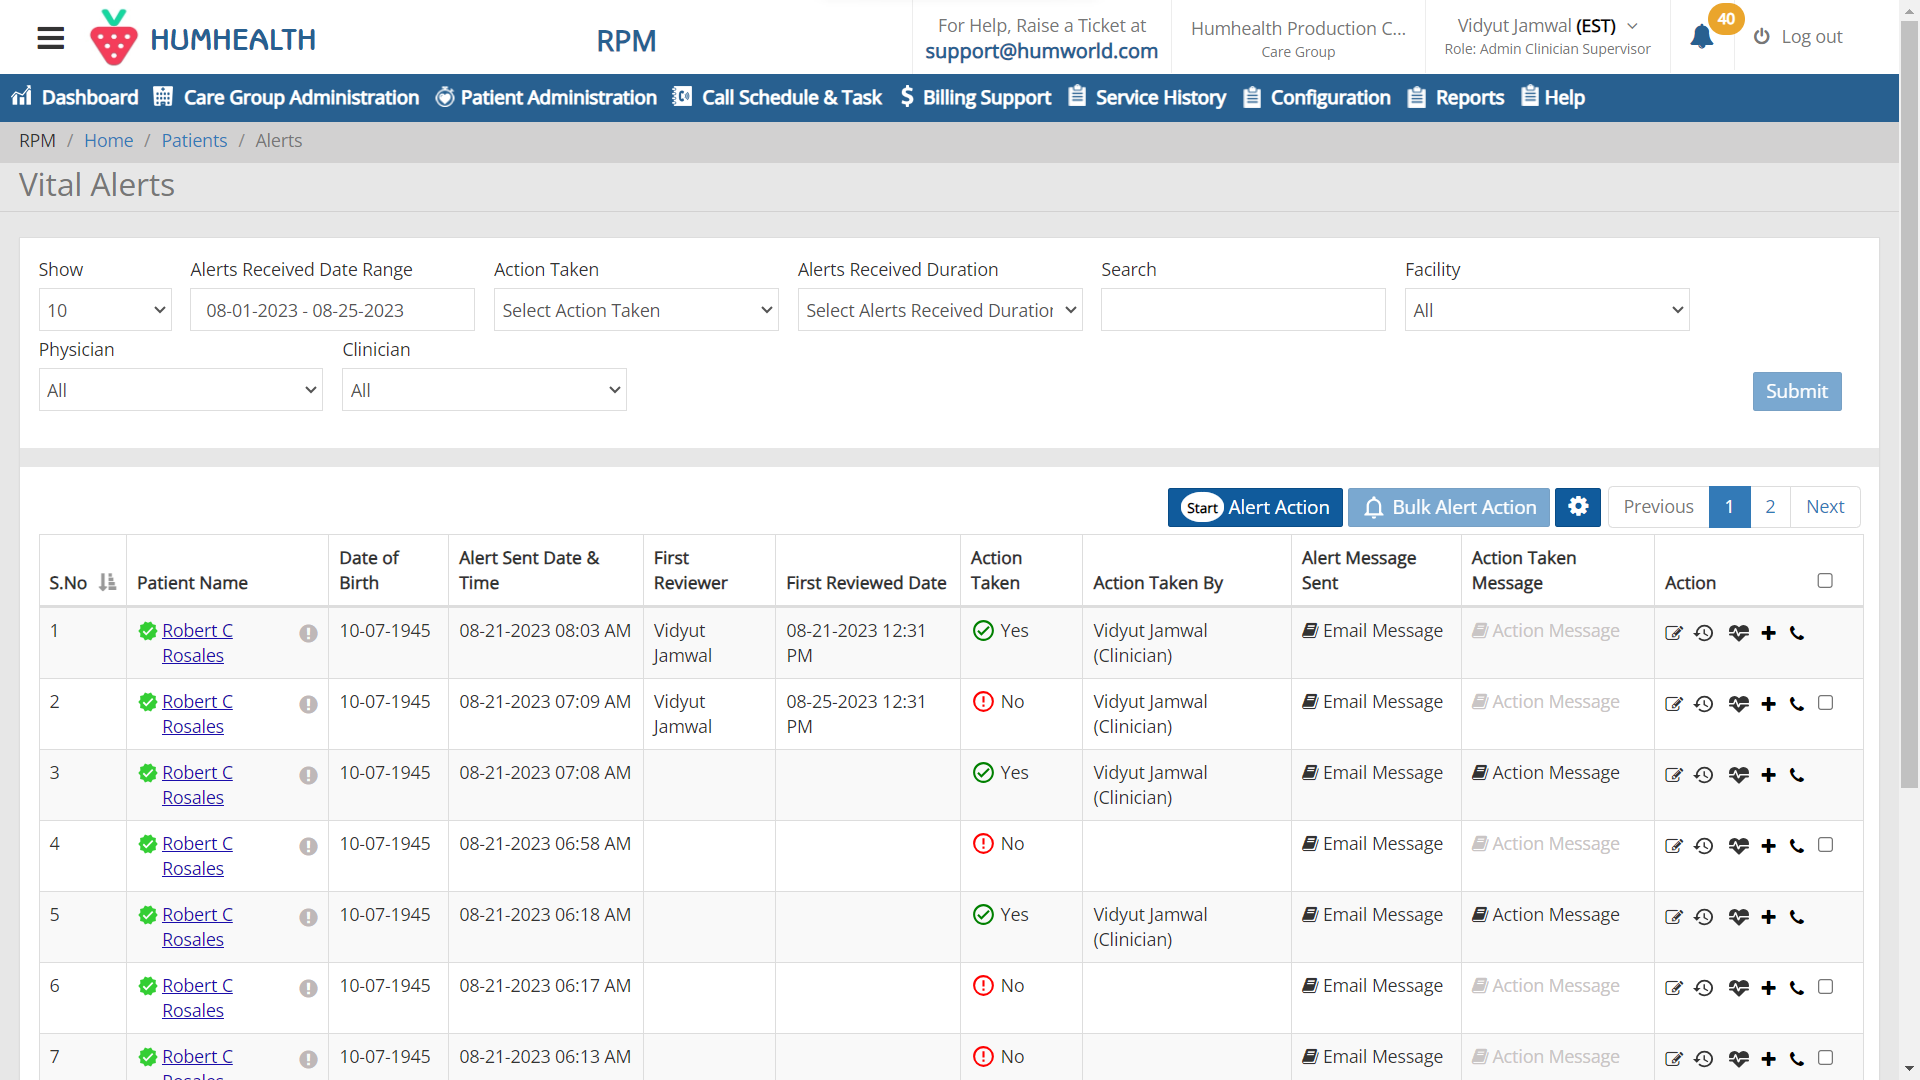
Task: Click the Submit button
Action: (x=1796, y=391)
